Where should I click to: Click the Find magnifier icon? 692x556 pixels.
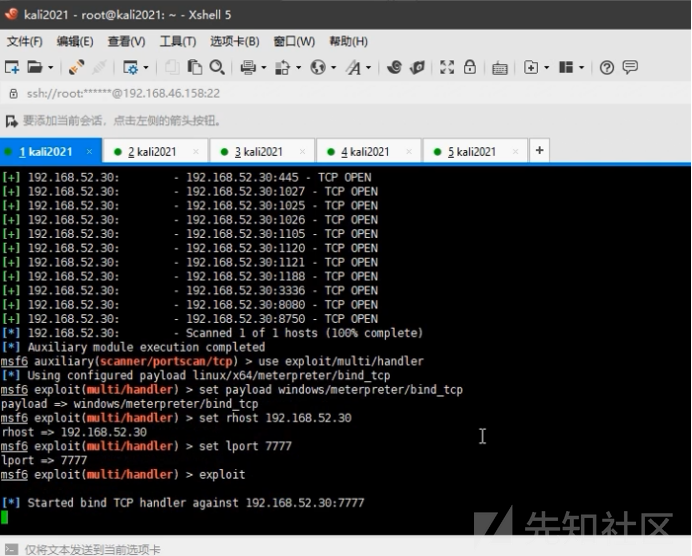pyautogui.click(x=217, y=68)
